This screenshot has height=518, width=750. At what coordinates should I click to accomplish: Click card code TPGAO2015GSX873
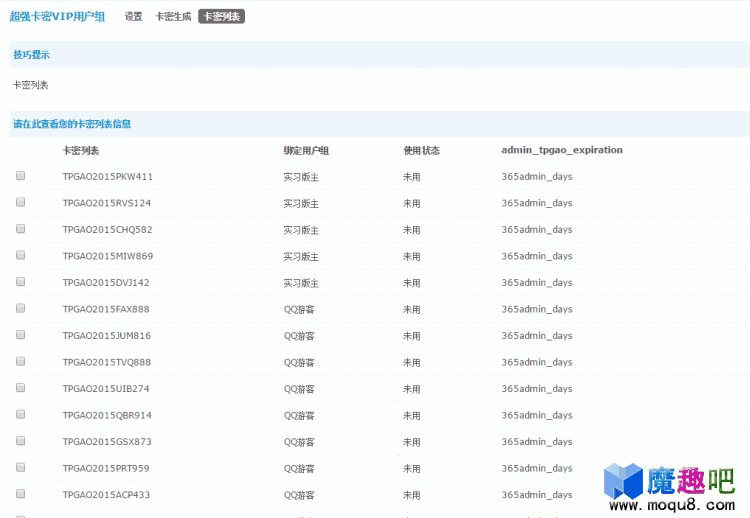pyautogui.click(x=107, y=441)
